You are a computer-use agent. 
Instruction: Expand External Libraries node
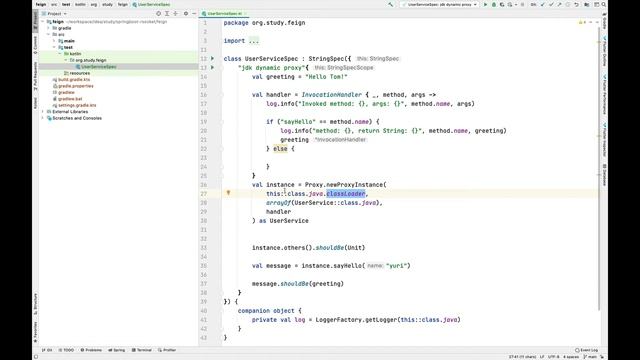coord(43,111)
